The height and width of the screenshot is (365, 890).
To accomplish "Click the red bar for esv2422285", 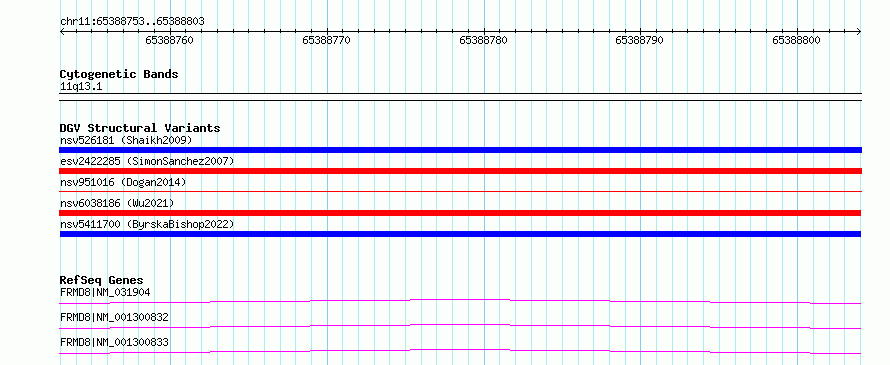I will point(460,171).
